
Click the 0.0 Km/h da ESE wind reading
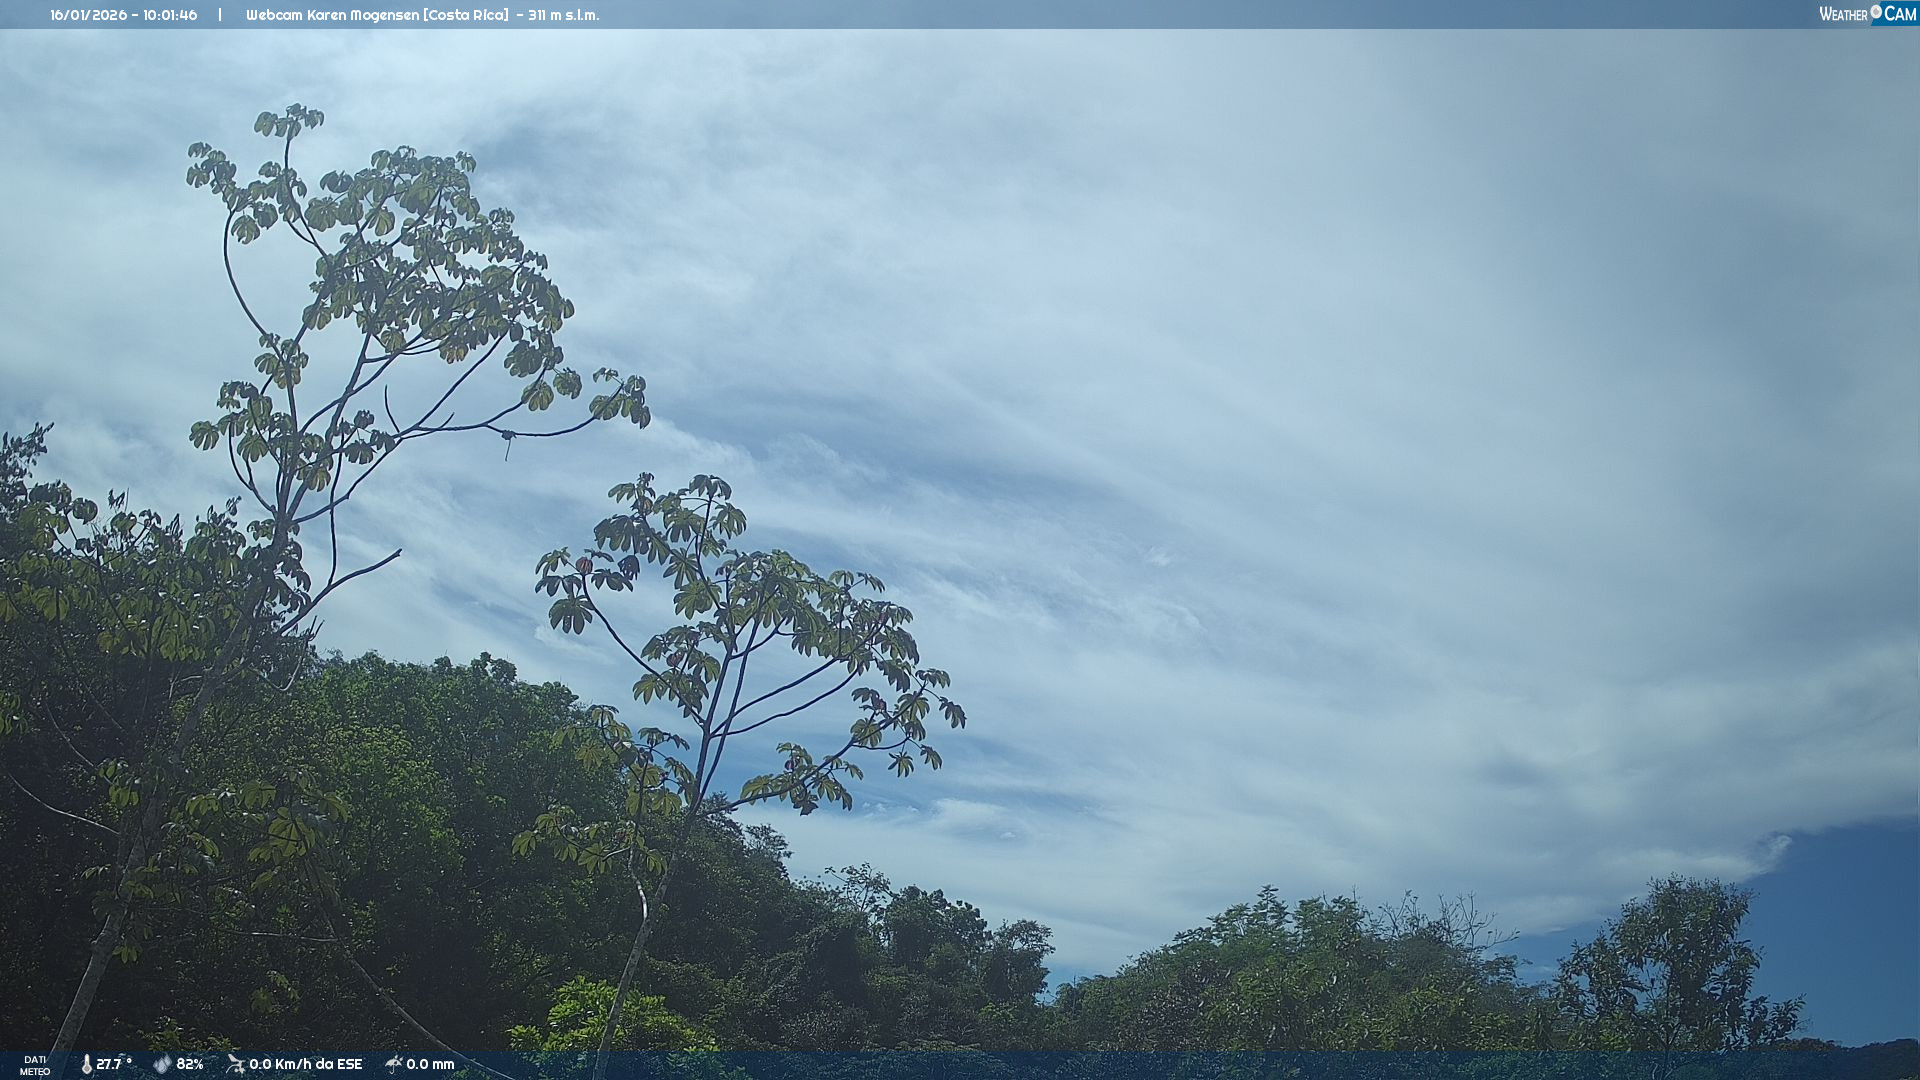[305, 1064]
